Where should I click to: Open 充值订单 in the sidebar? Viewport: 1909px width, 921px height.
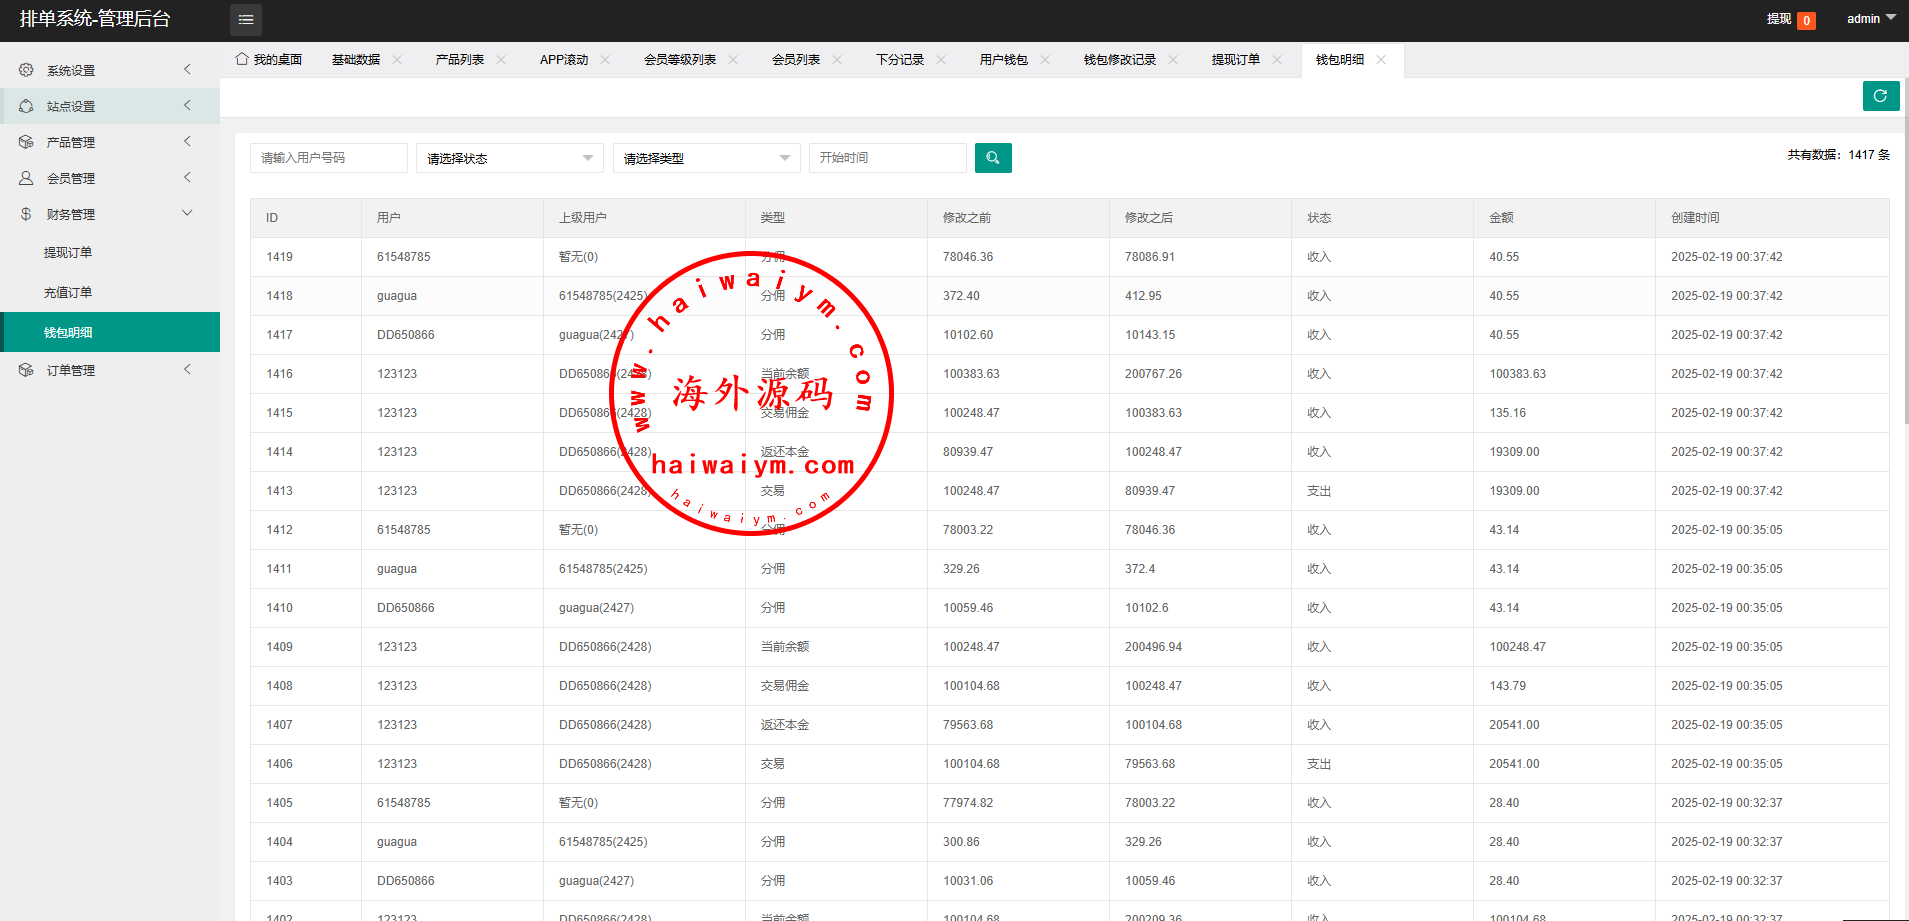pyautogui.click(x=68, y=293)
